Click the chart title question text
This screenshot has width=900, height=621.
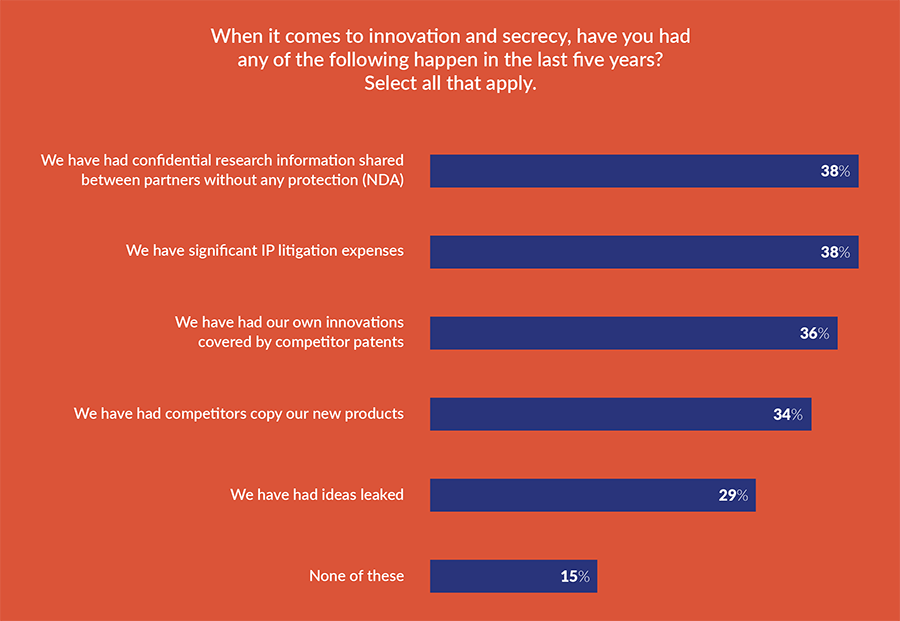click(450, 47)
